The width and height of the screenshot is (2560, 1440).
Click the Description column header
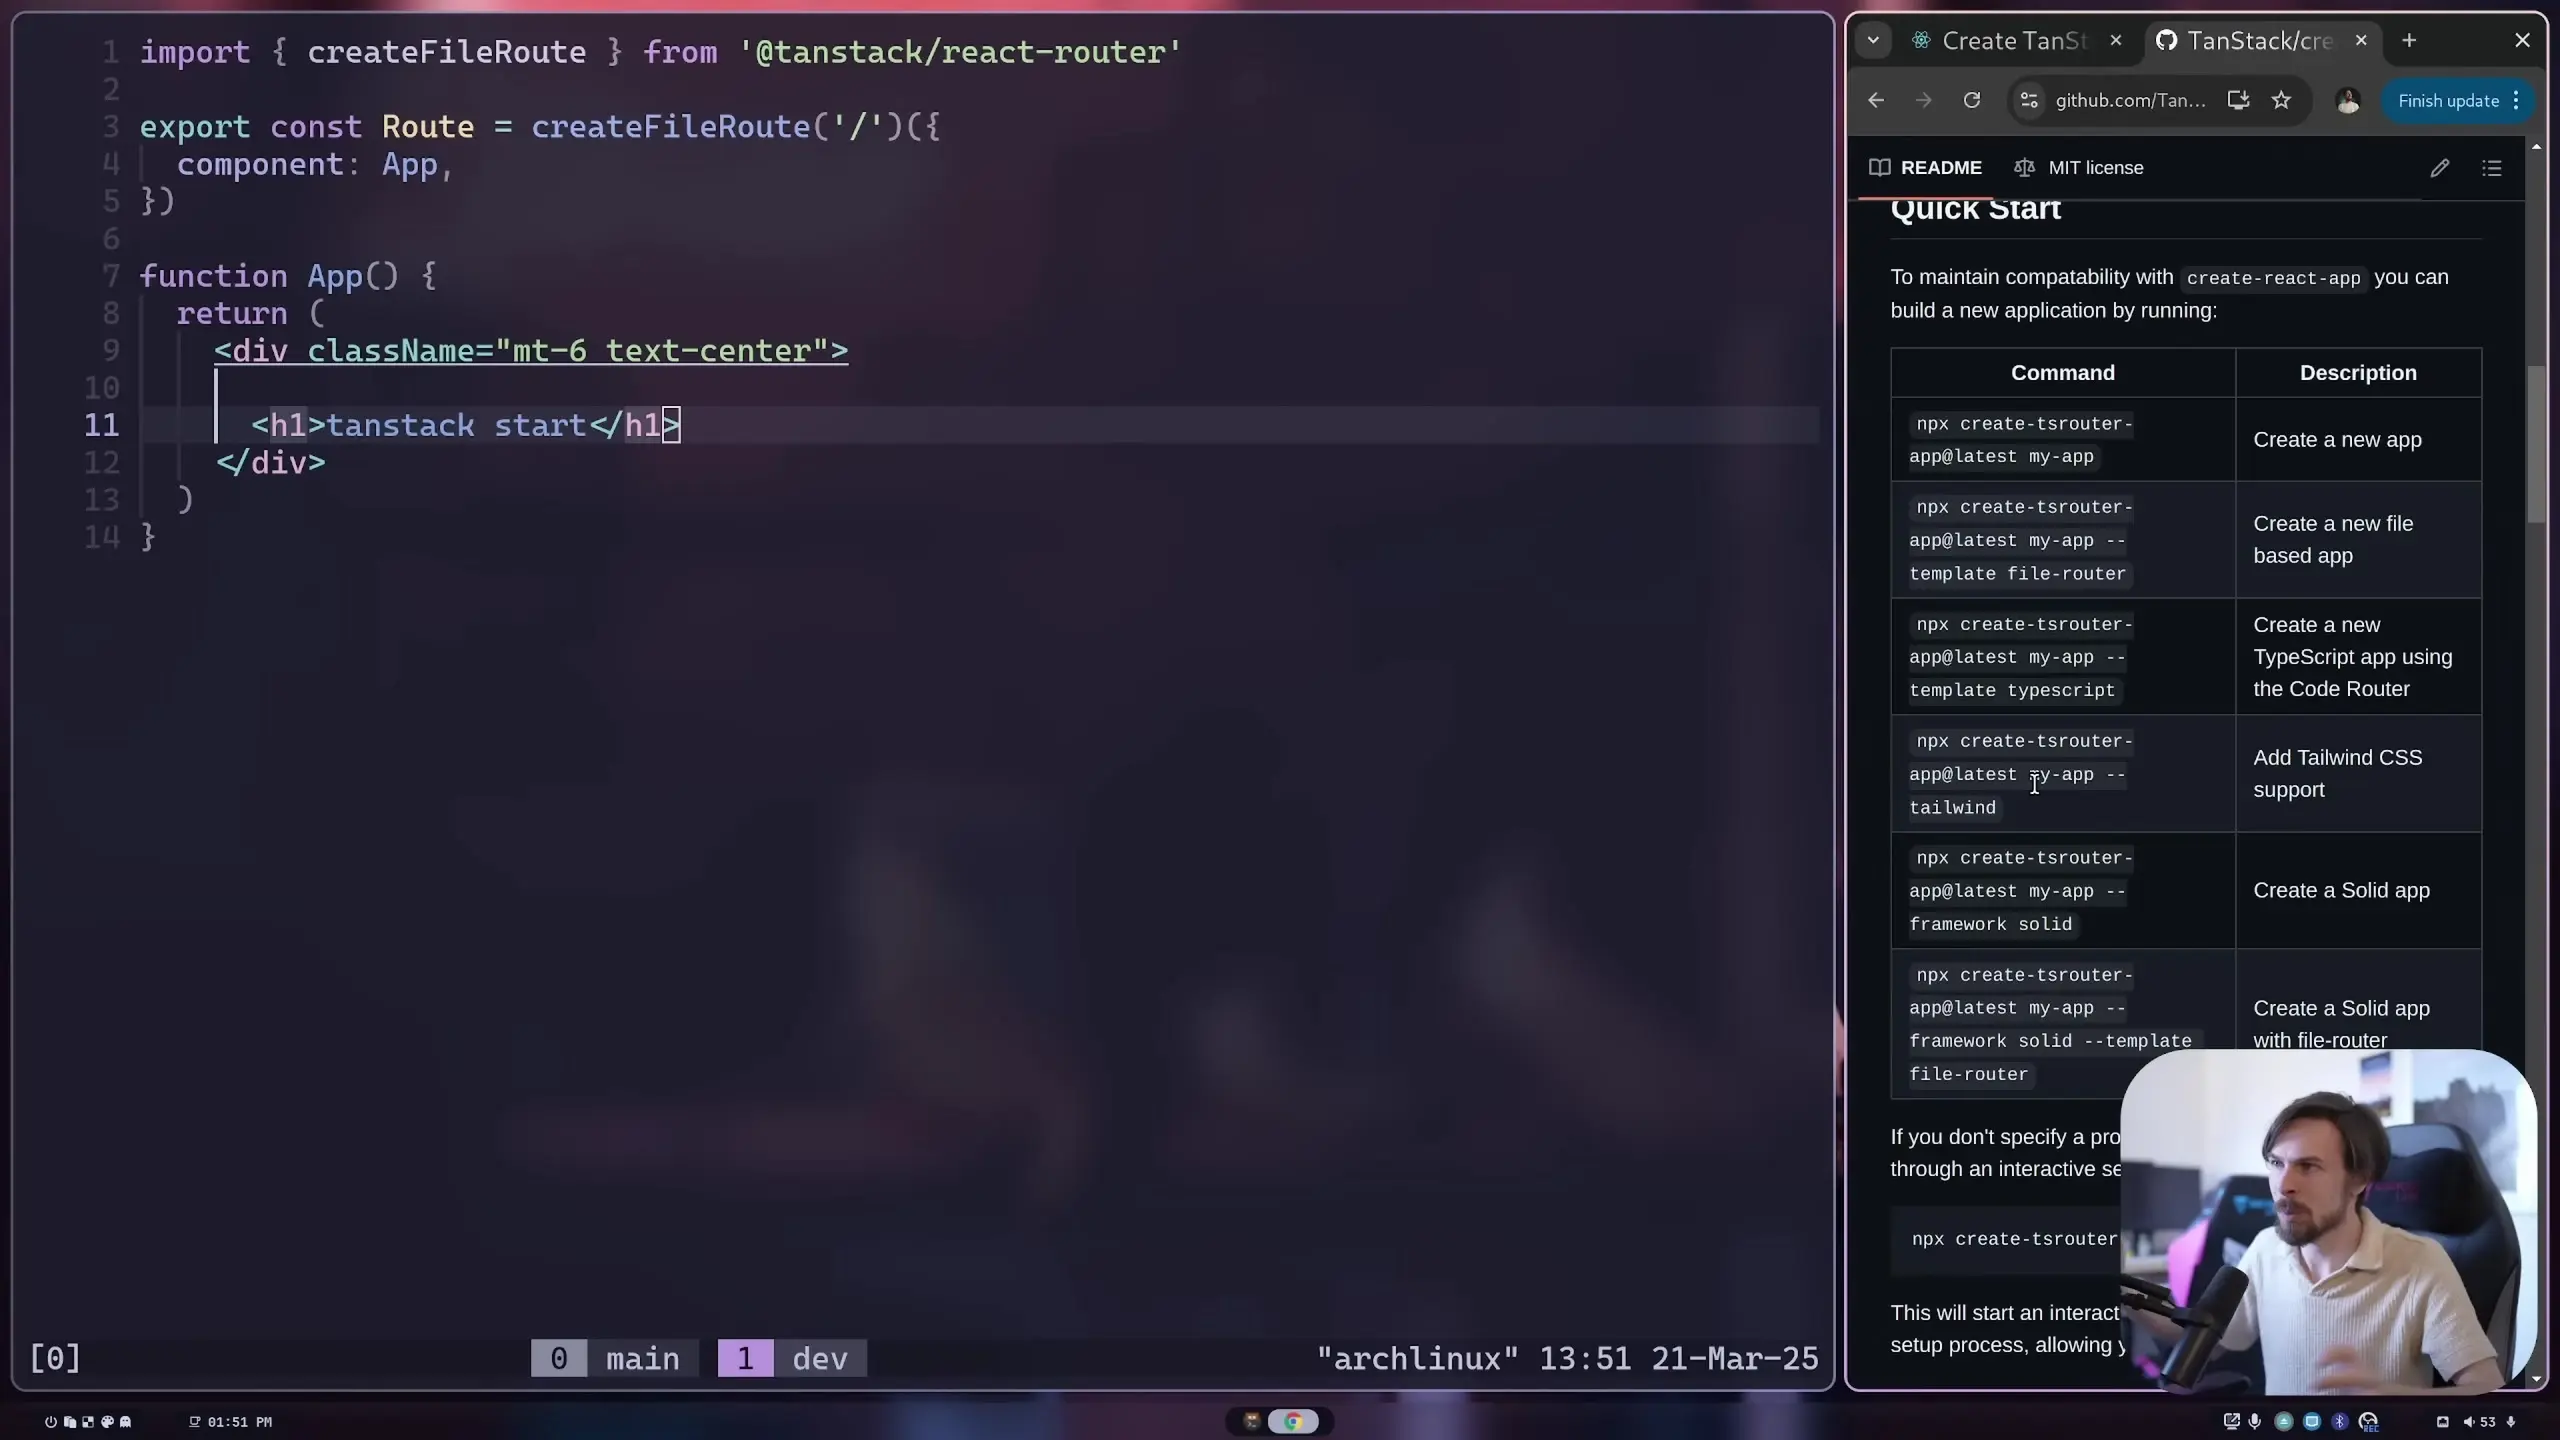[2358, 372]
